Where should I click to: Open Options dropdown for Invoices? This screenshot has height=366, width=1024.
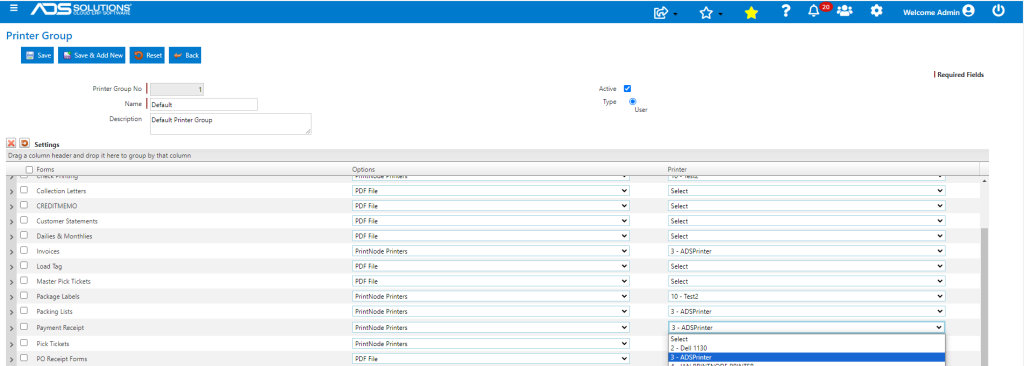pos(490,251)
